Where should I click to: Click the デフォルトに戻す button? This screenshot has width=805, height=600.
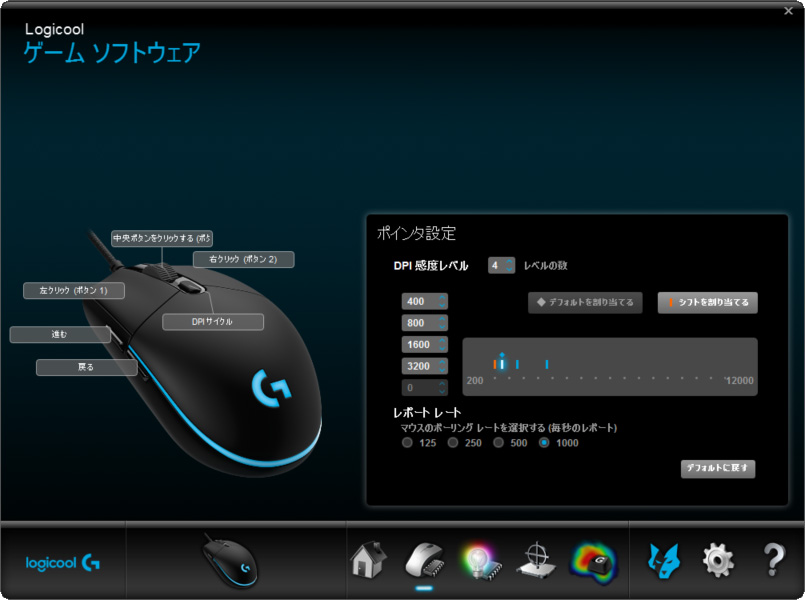coord(717,468)
